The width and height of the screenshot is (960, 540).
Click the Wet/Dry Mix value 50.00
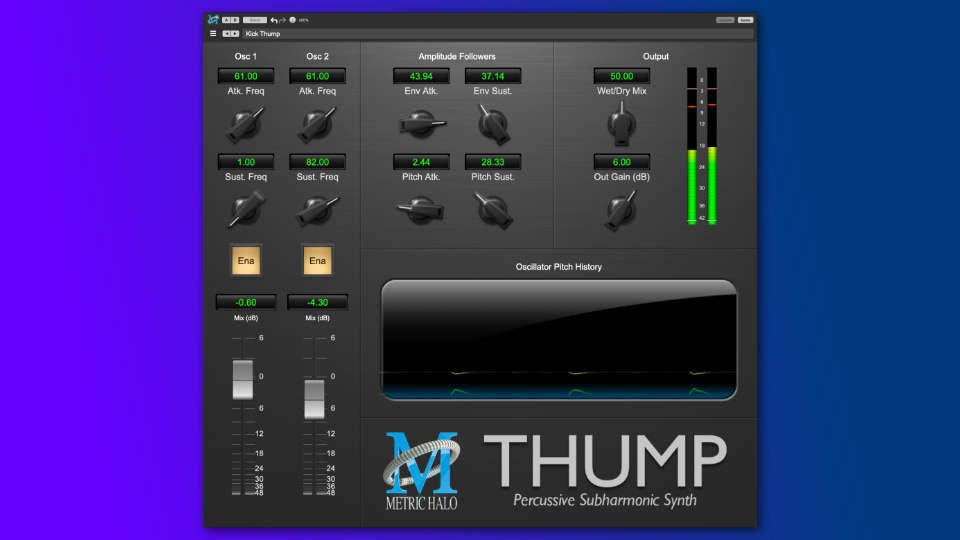tap(621, 76)
